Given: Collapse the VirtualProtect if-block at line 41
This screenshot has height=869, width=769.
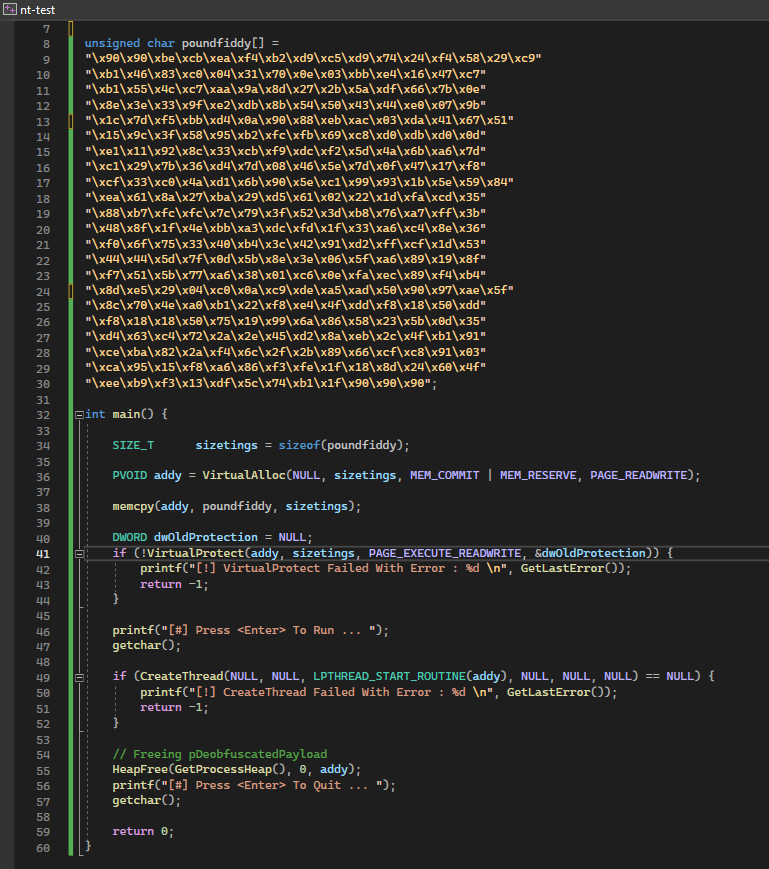Looking at the screenshot, I should [x=79, y=553].
